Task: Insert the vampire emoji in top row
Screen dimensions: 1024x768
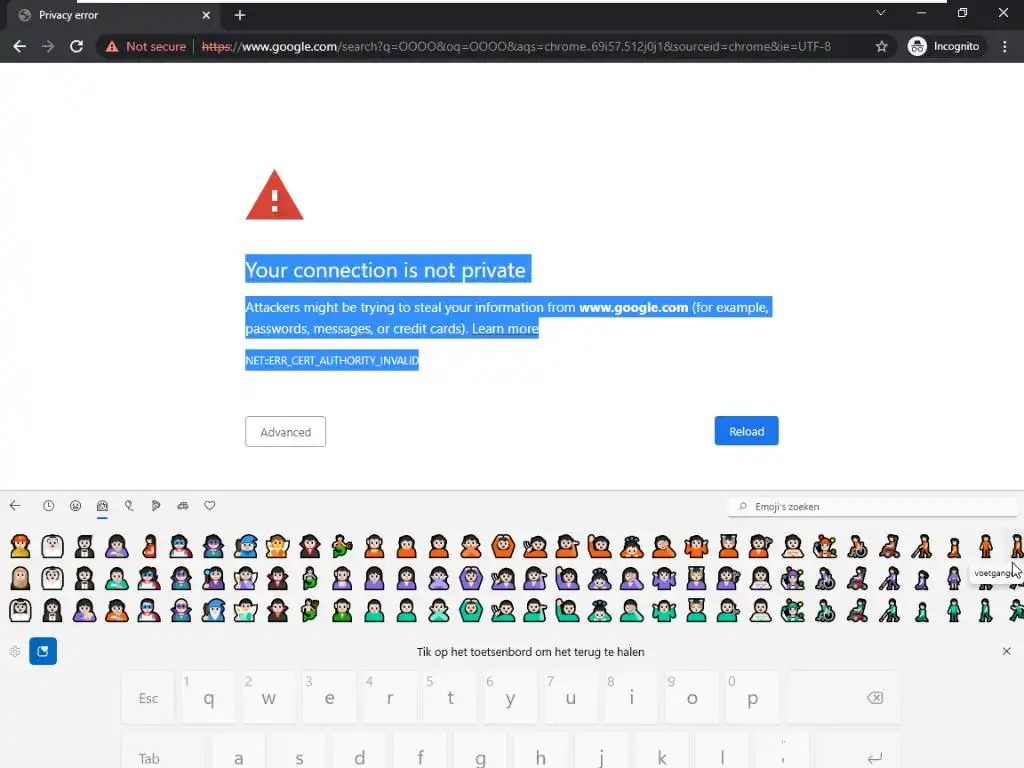Action: coord(310,546)
